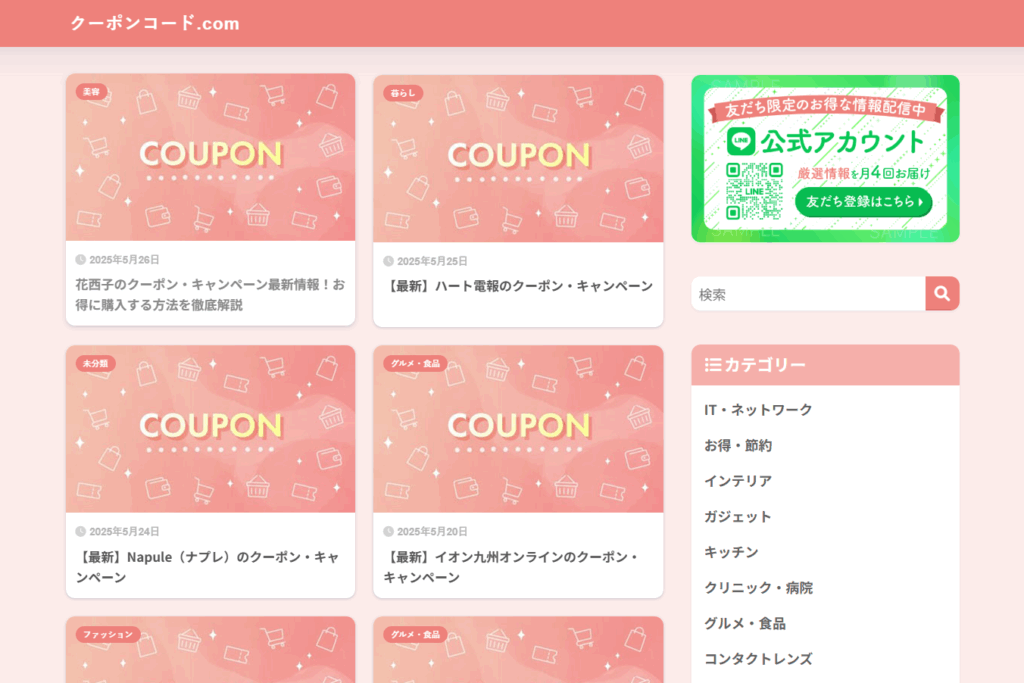Open the イオン九州オンライン coupon article title
The height and width of the screenshot is (683, 1024).
coord(511,567)
